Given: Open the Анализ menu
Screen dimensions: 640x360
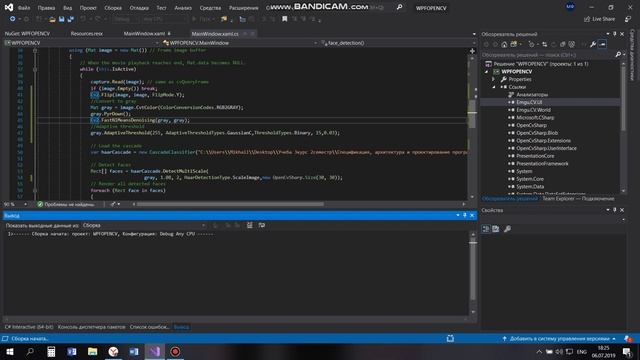Looking at the screenshot, I should point(183,8).
